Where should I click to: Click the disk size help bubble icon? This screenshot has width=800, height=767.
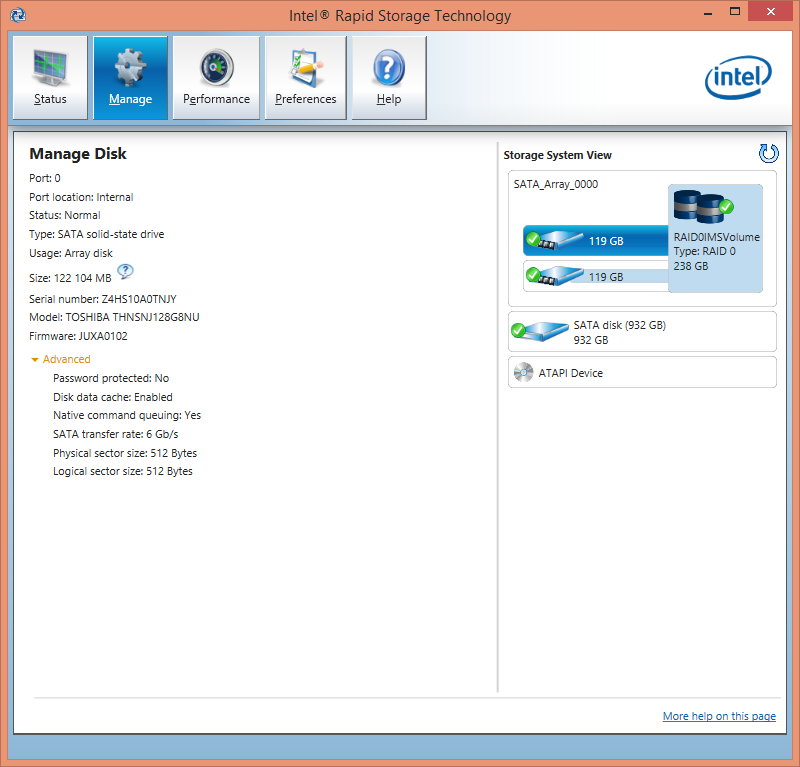tap(125, 271)
